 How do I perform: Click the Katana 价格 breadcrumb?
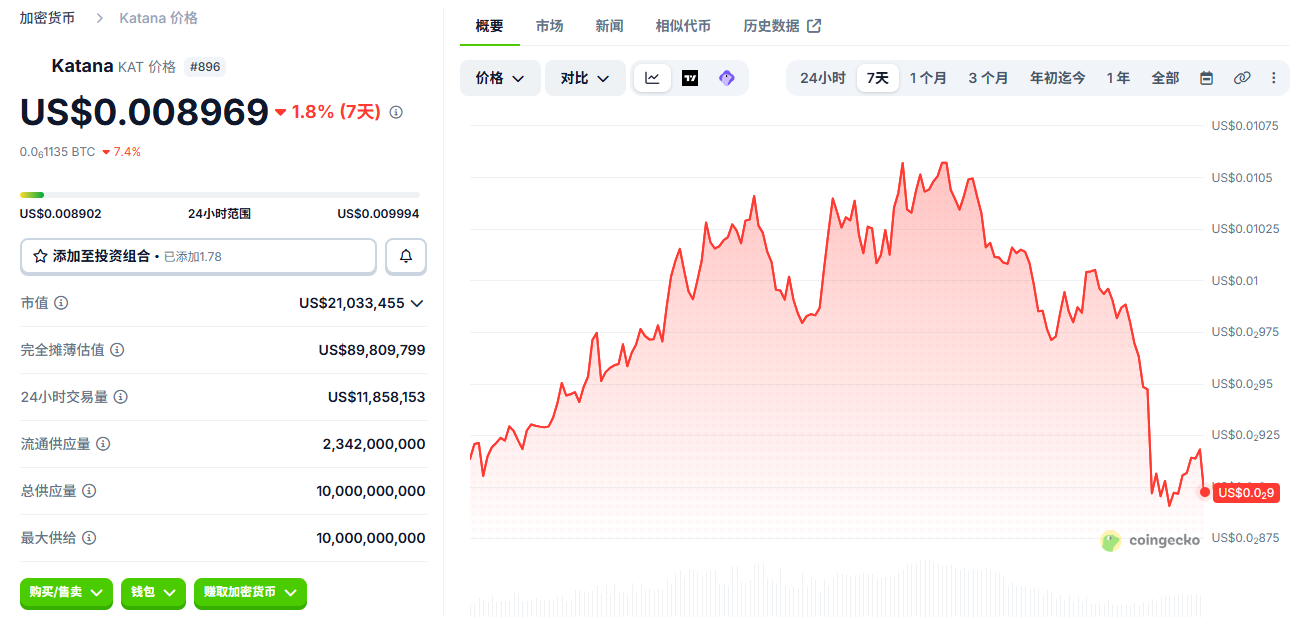click(158, 18)
